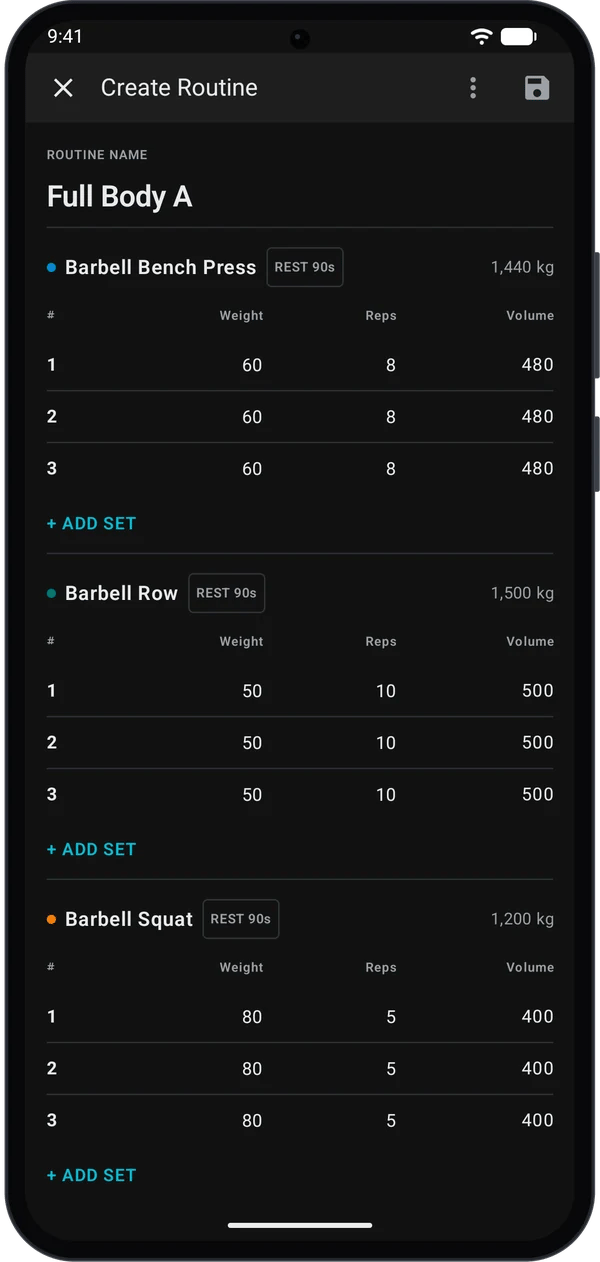Open REST 90s for Barbell Squat
This screenshot has width=600, height=1262.
241,919
